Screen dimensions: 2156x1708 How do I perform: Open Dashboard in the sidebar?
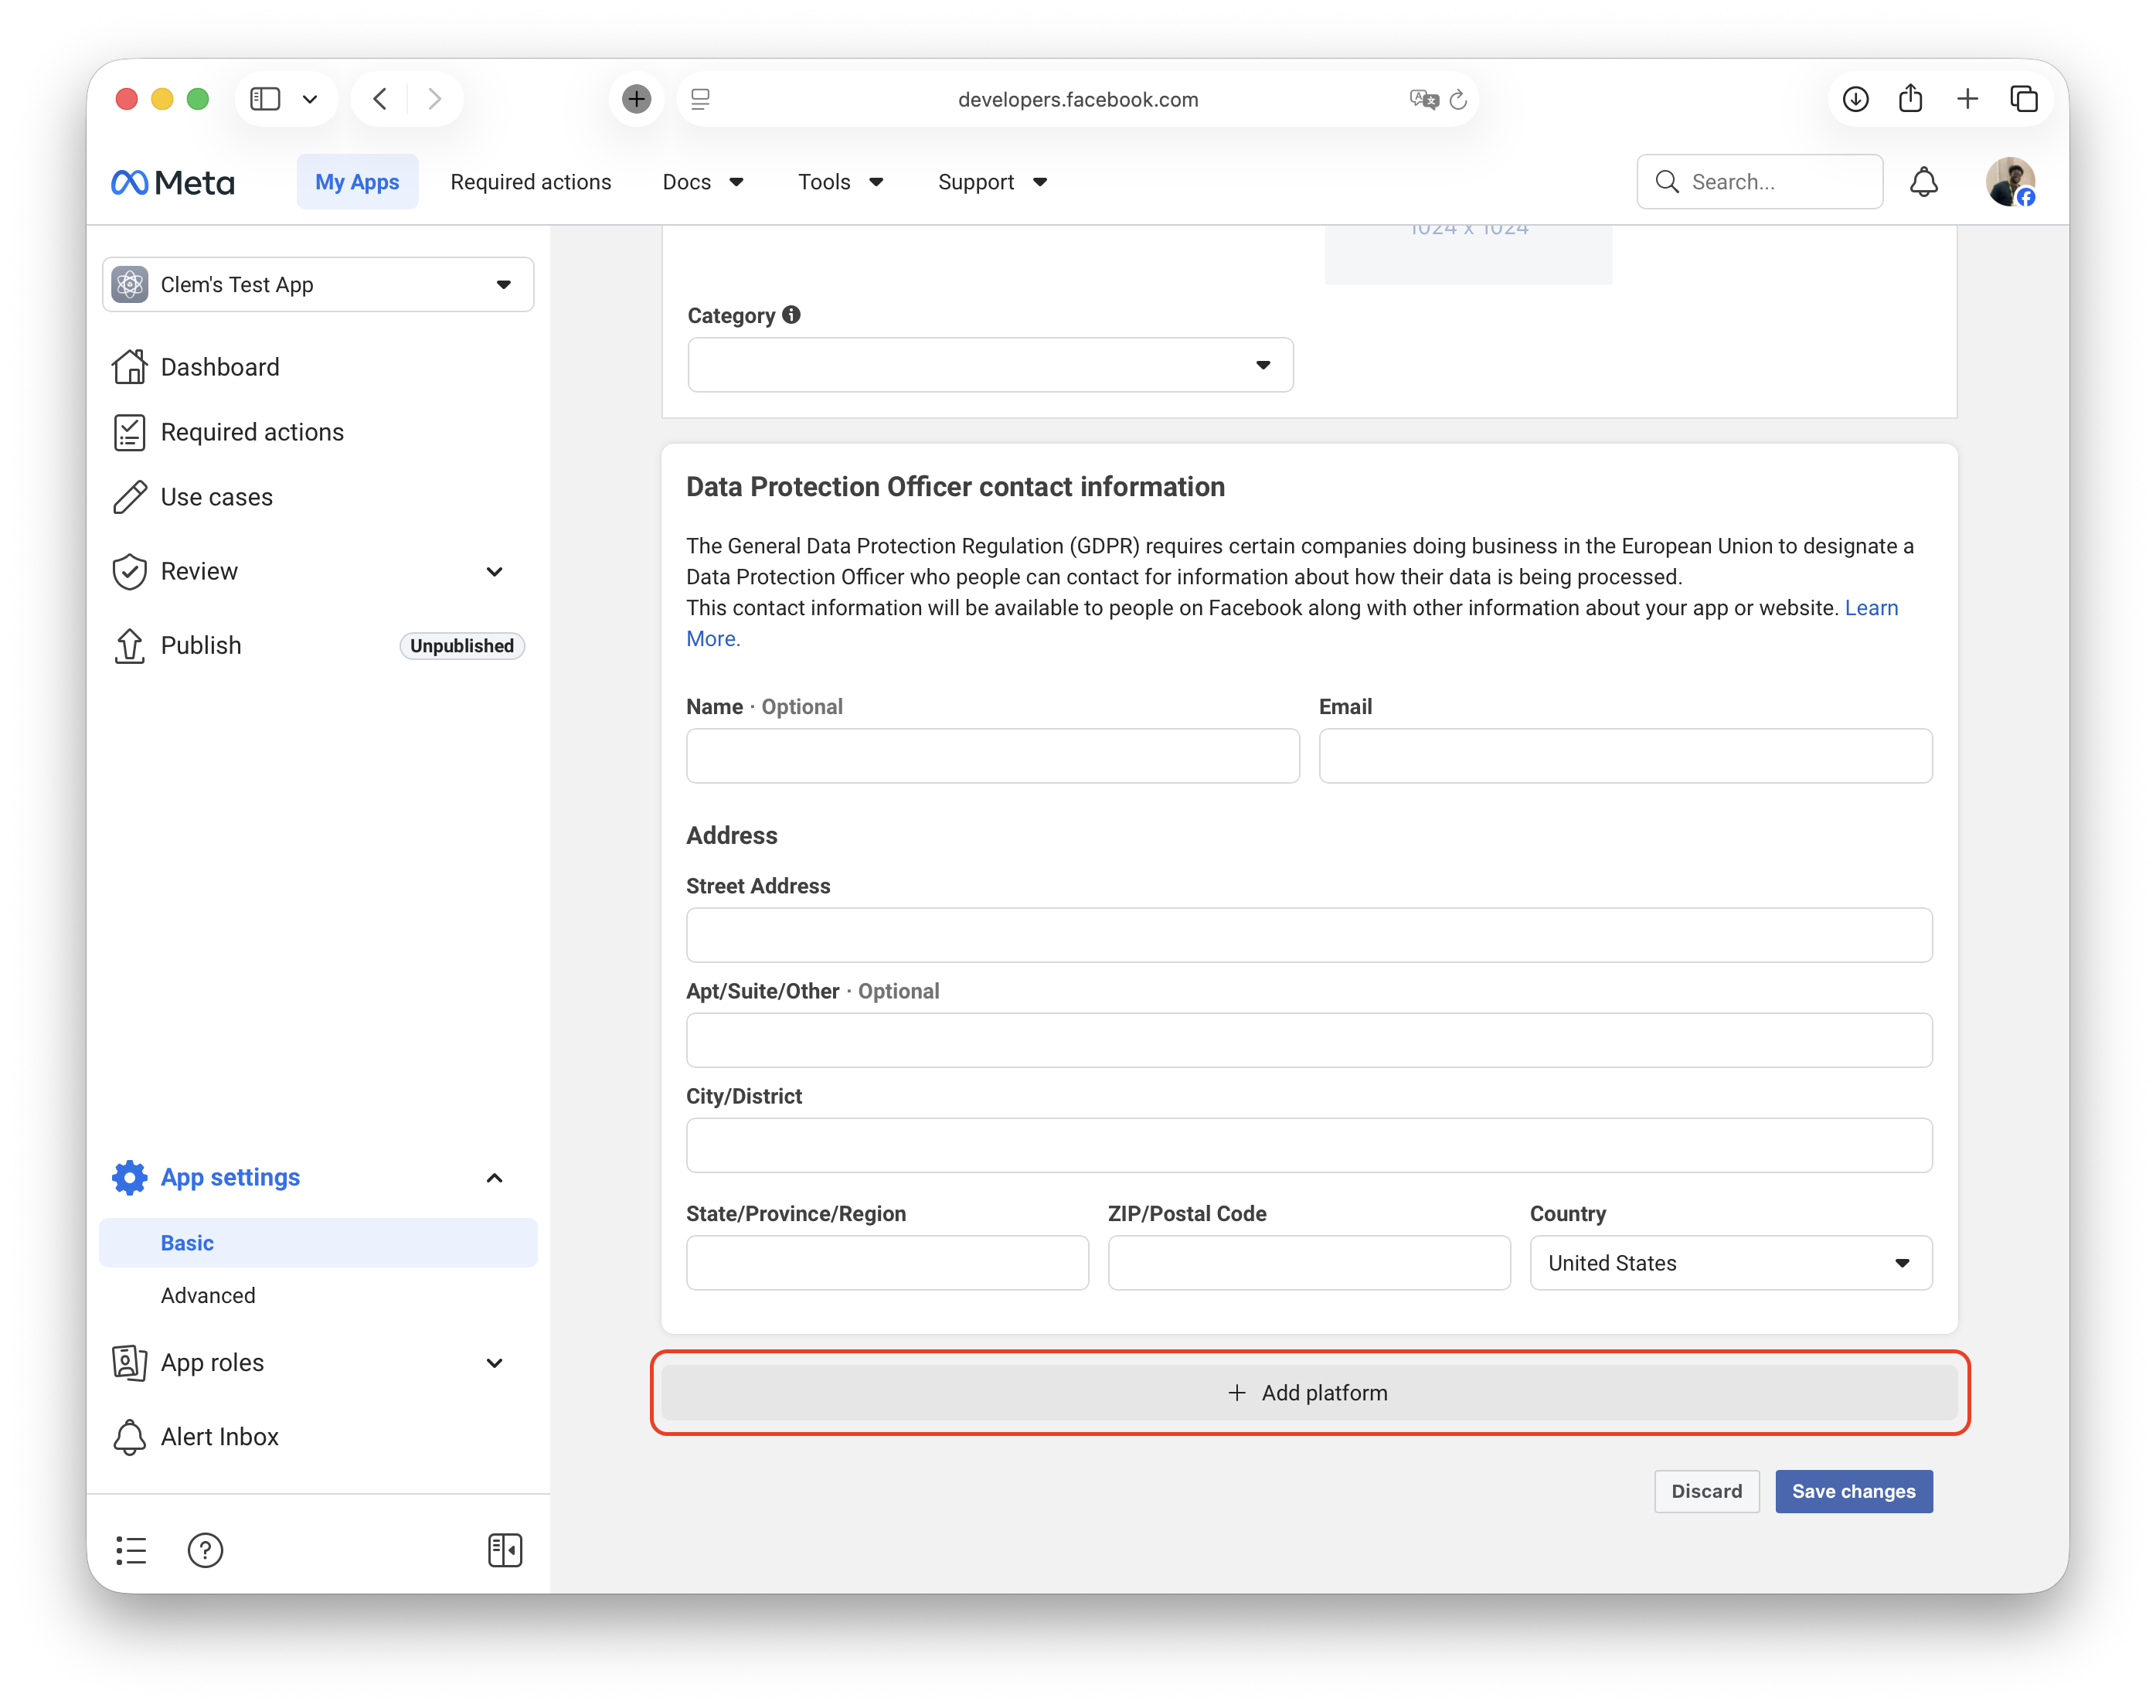click(x=220, y=367)
